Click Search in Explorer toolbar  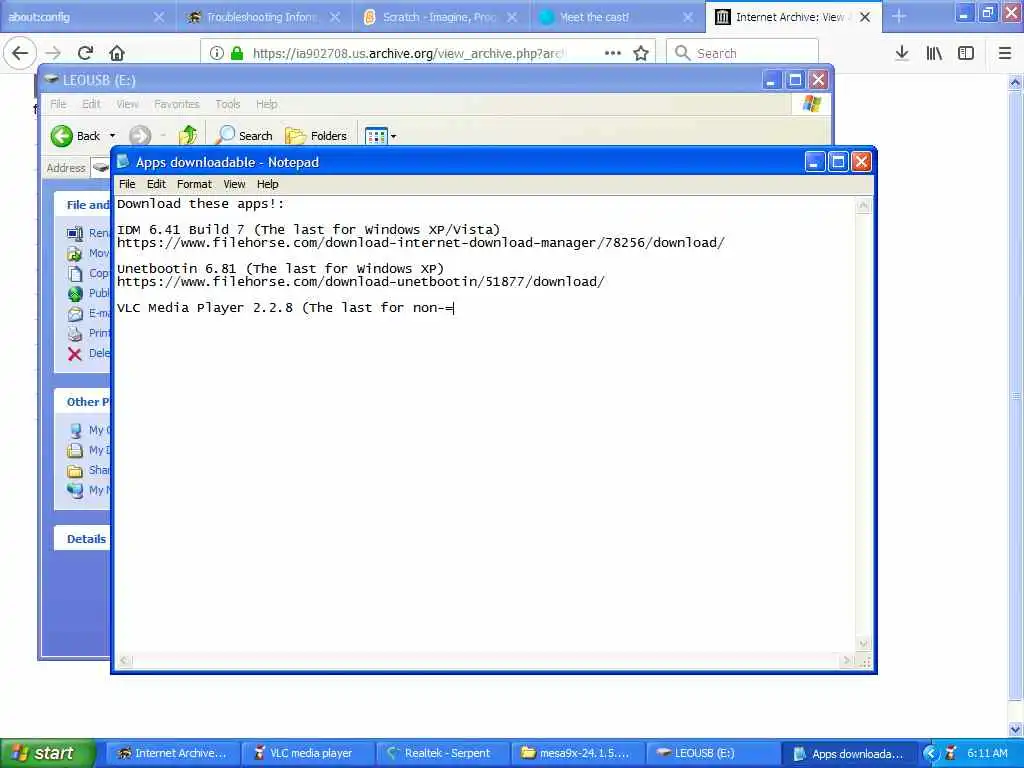coord(245,135)
